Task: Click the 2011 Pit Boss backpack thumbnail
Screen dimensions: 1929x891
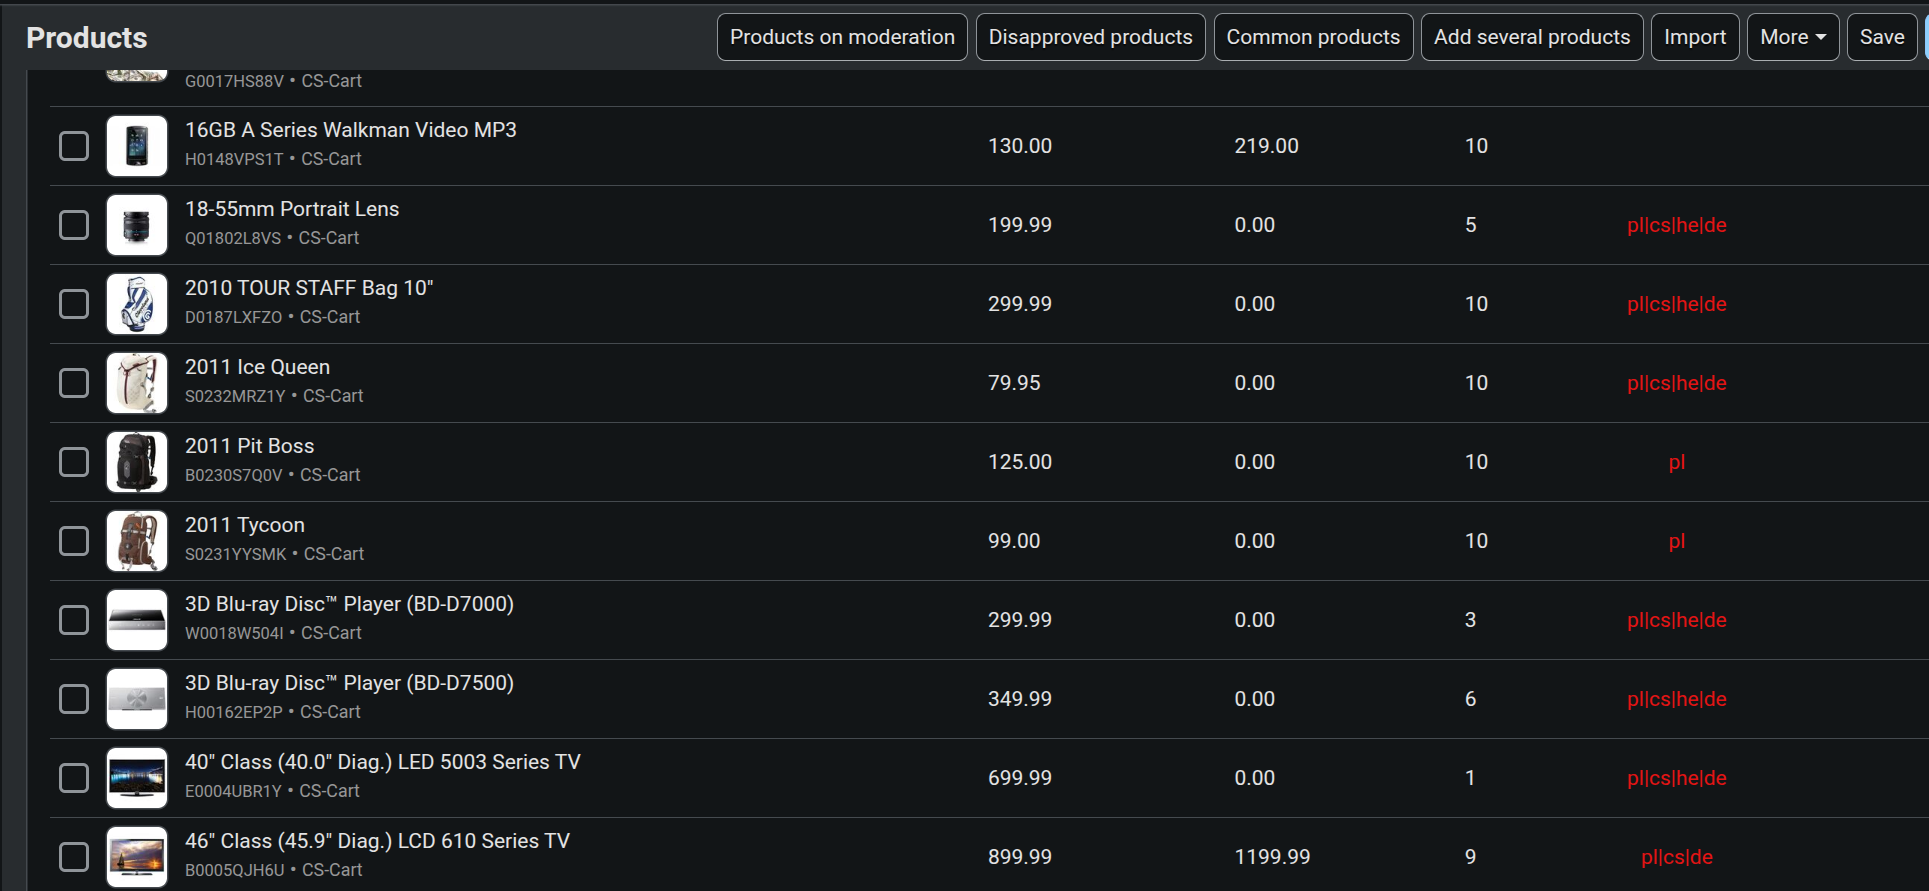Action: tap(137, 462)
